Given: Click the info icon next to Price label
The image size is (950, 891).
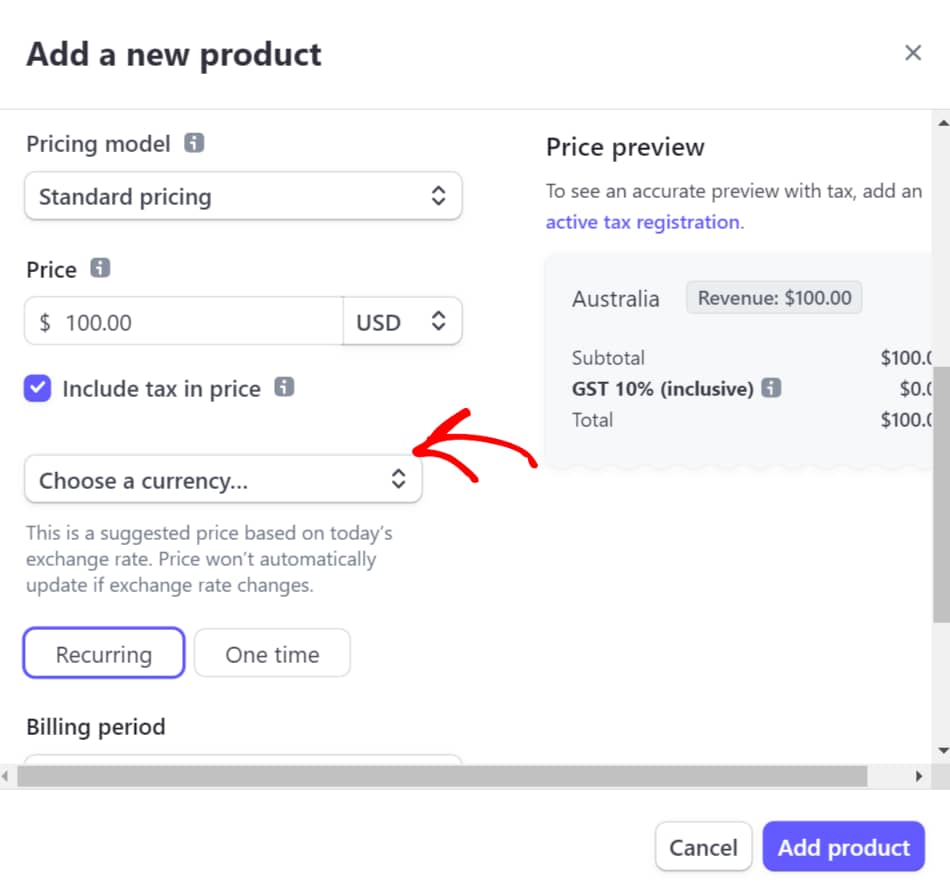Looking at the screenshot, I should 100,269.
